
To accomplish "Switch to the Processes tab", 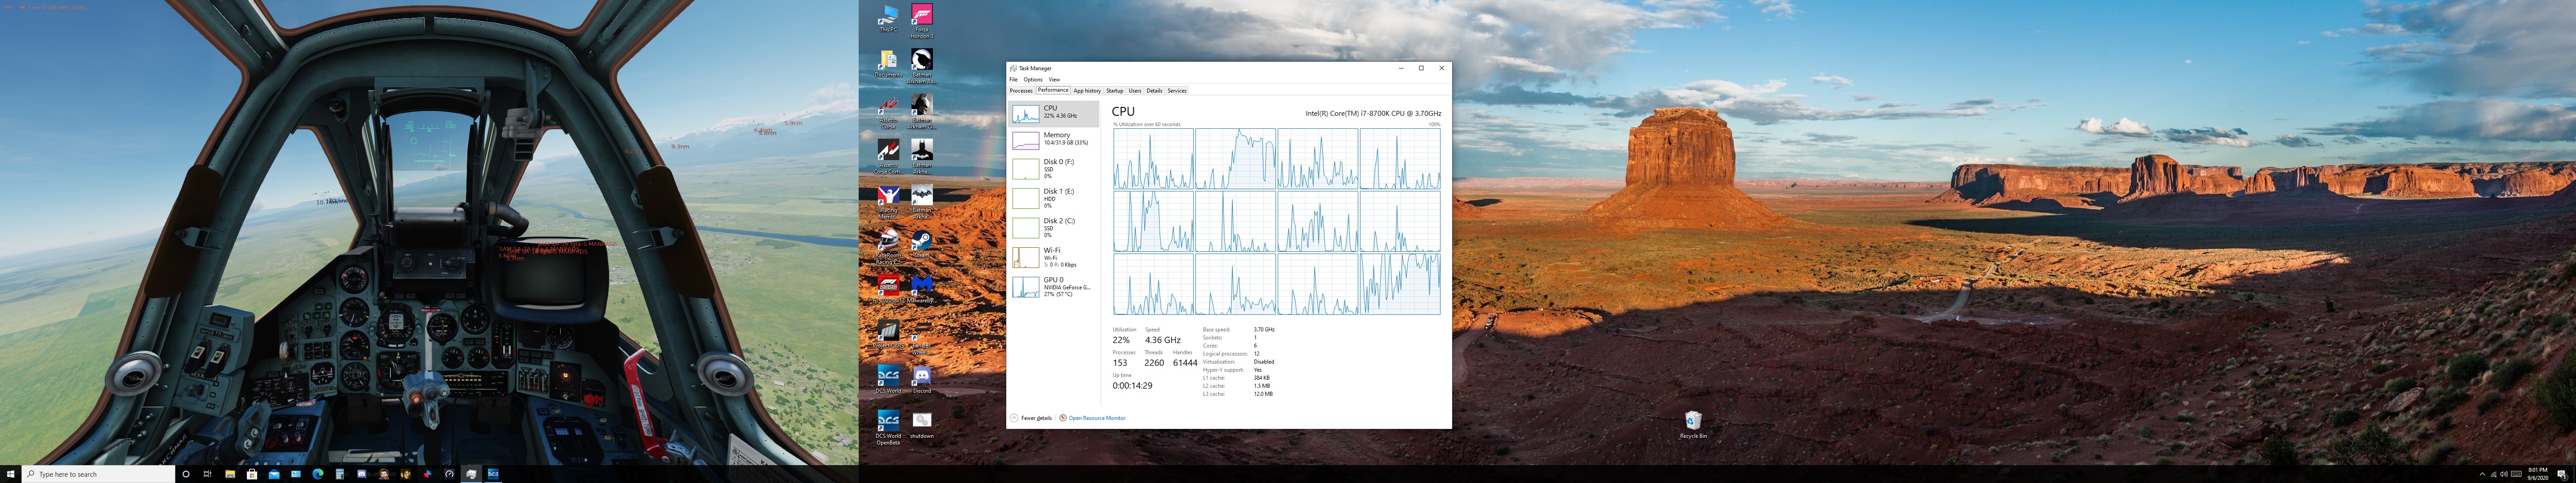I will pos(1021,91).
